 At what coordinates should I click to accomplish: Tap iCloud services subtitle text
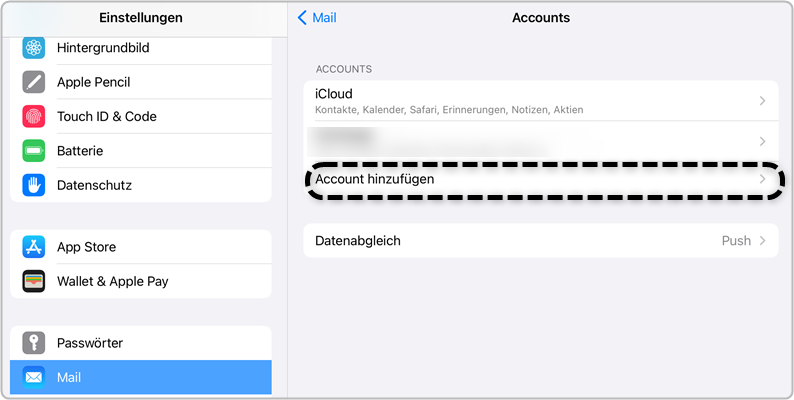pos(449,110)
